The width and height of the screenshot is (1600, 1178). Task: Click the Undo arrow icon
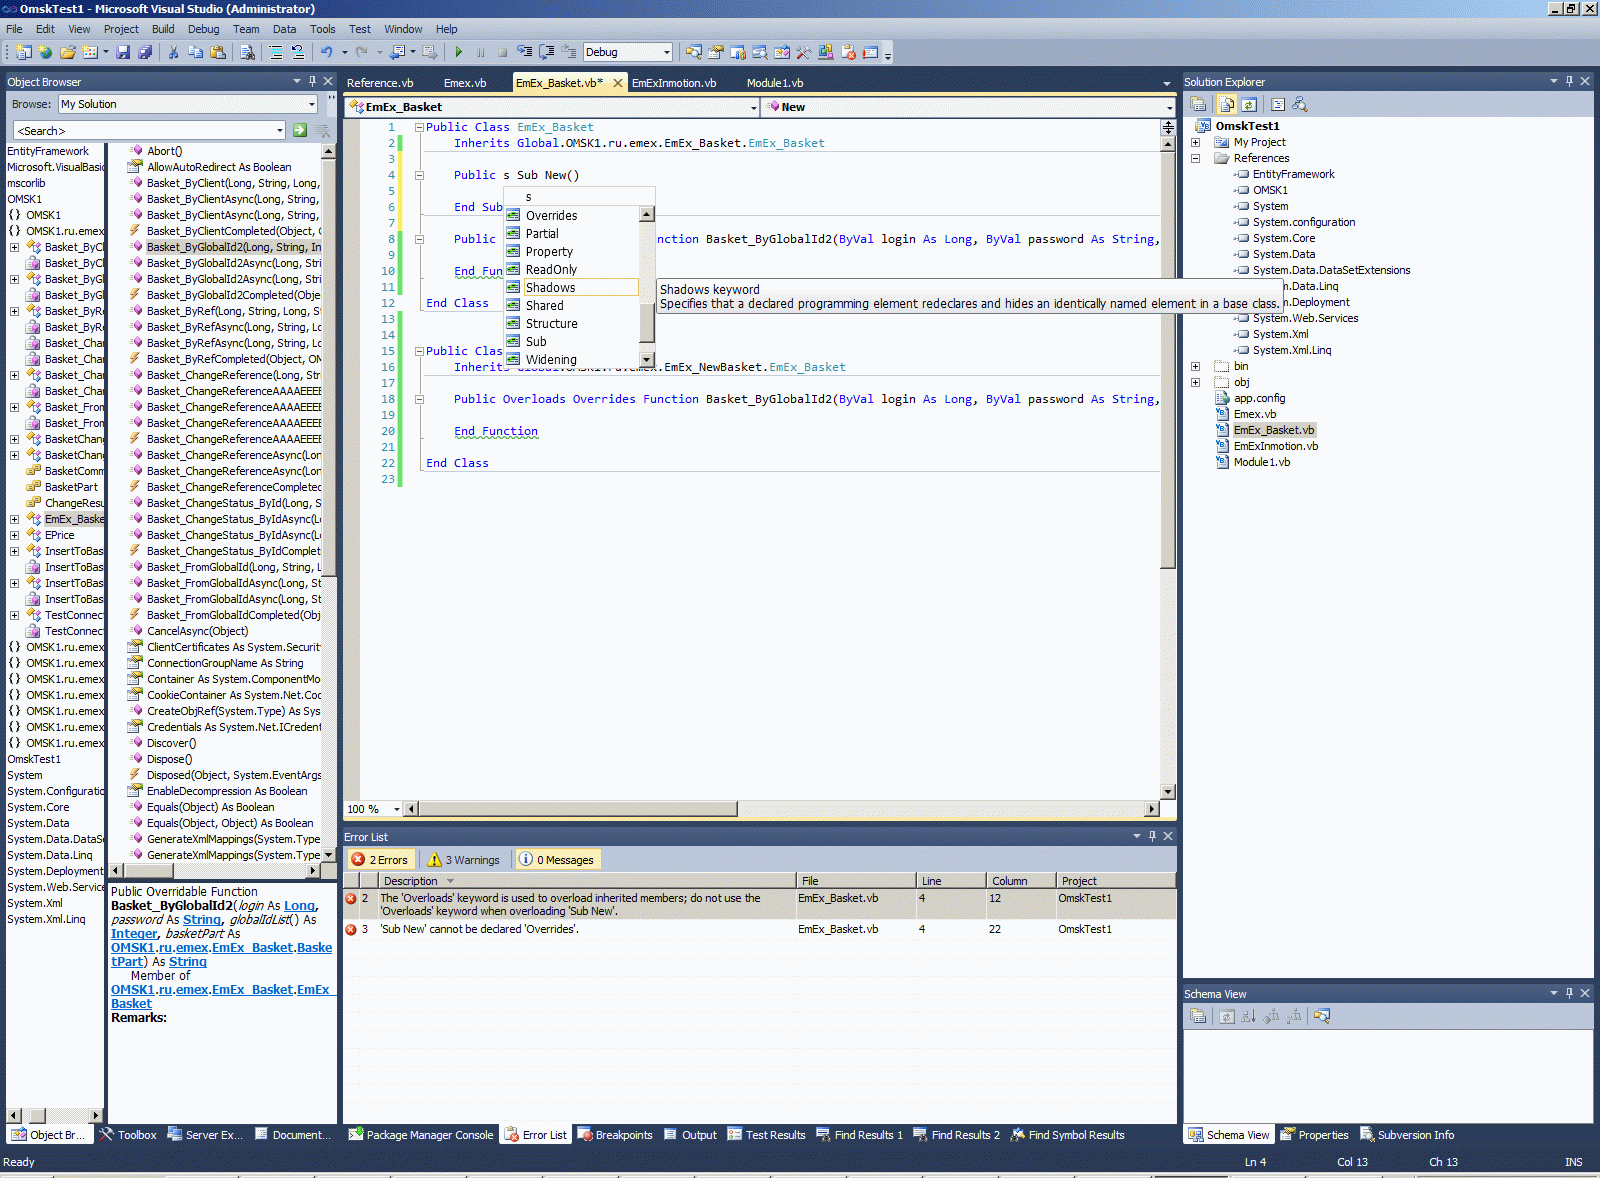[326, 52]
